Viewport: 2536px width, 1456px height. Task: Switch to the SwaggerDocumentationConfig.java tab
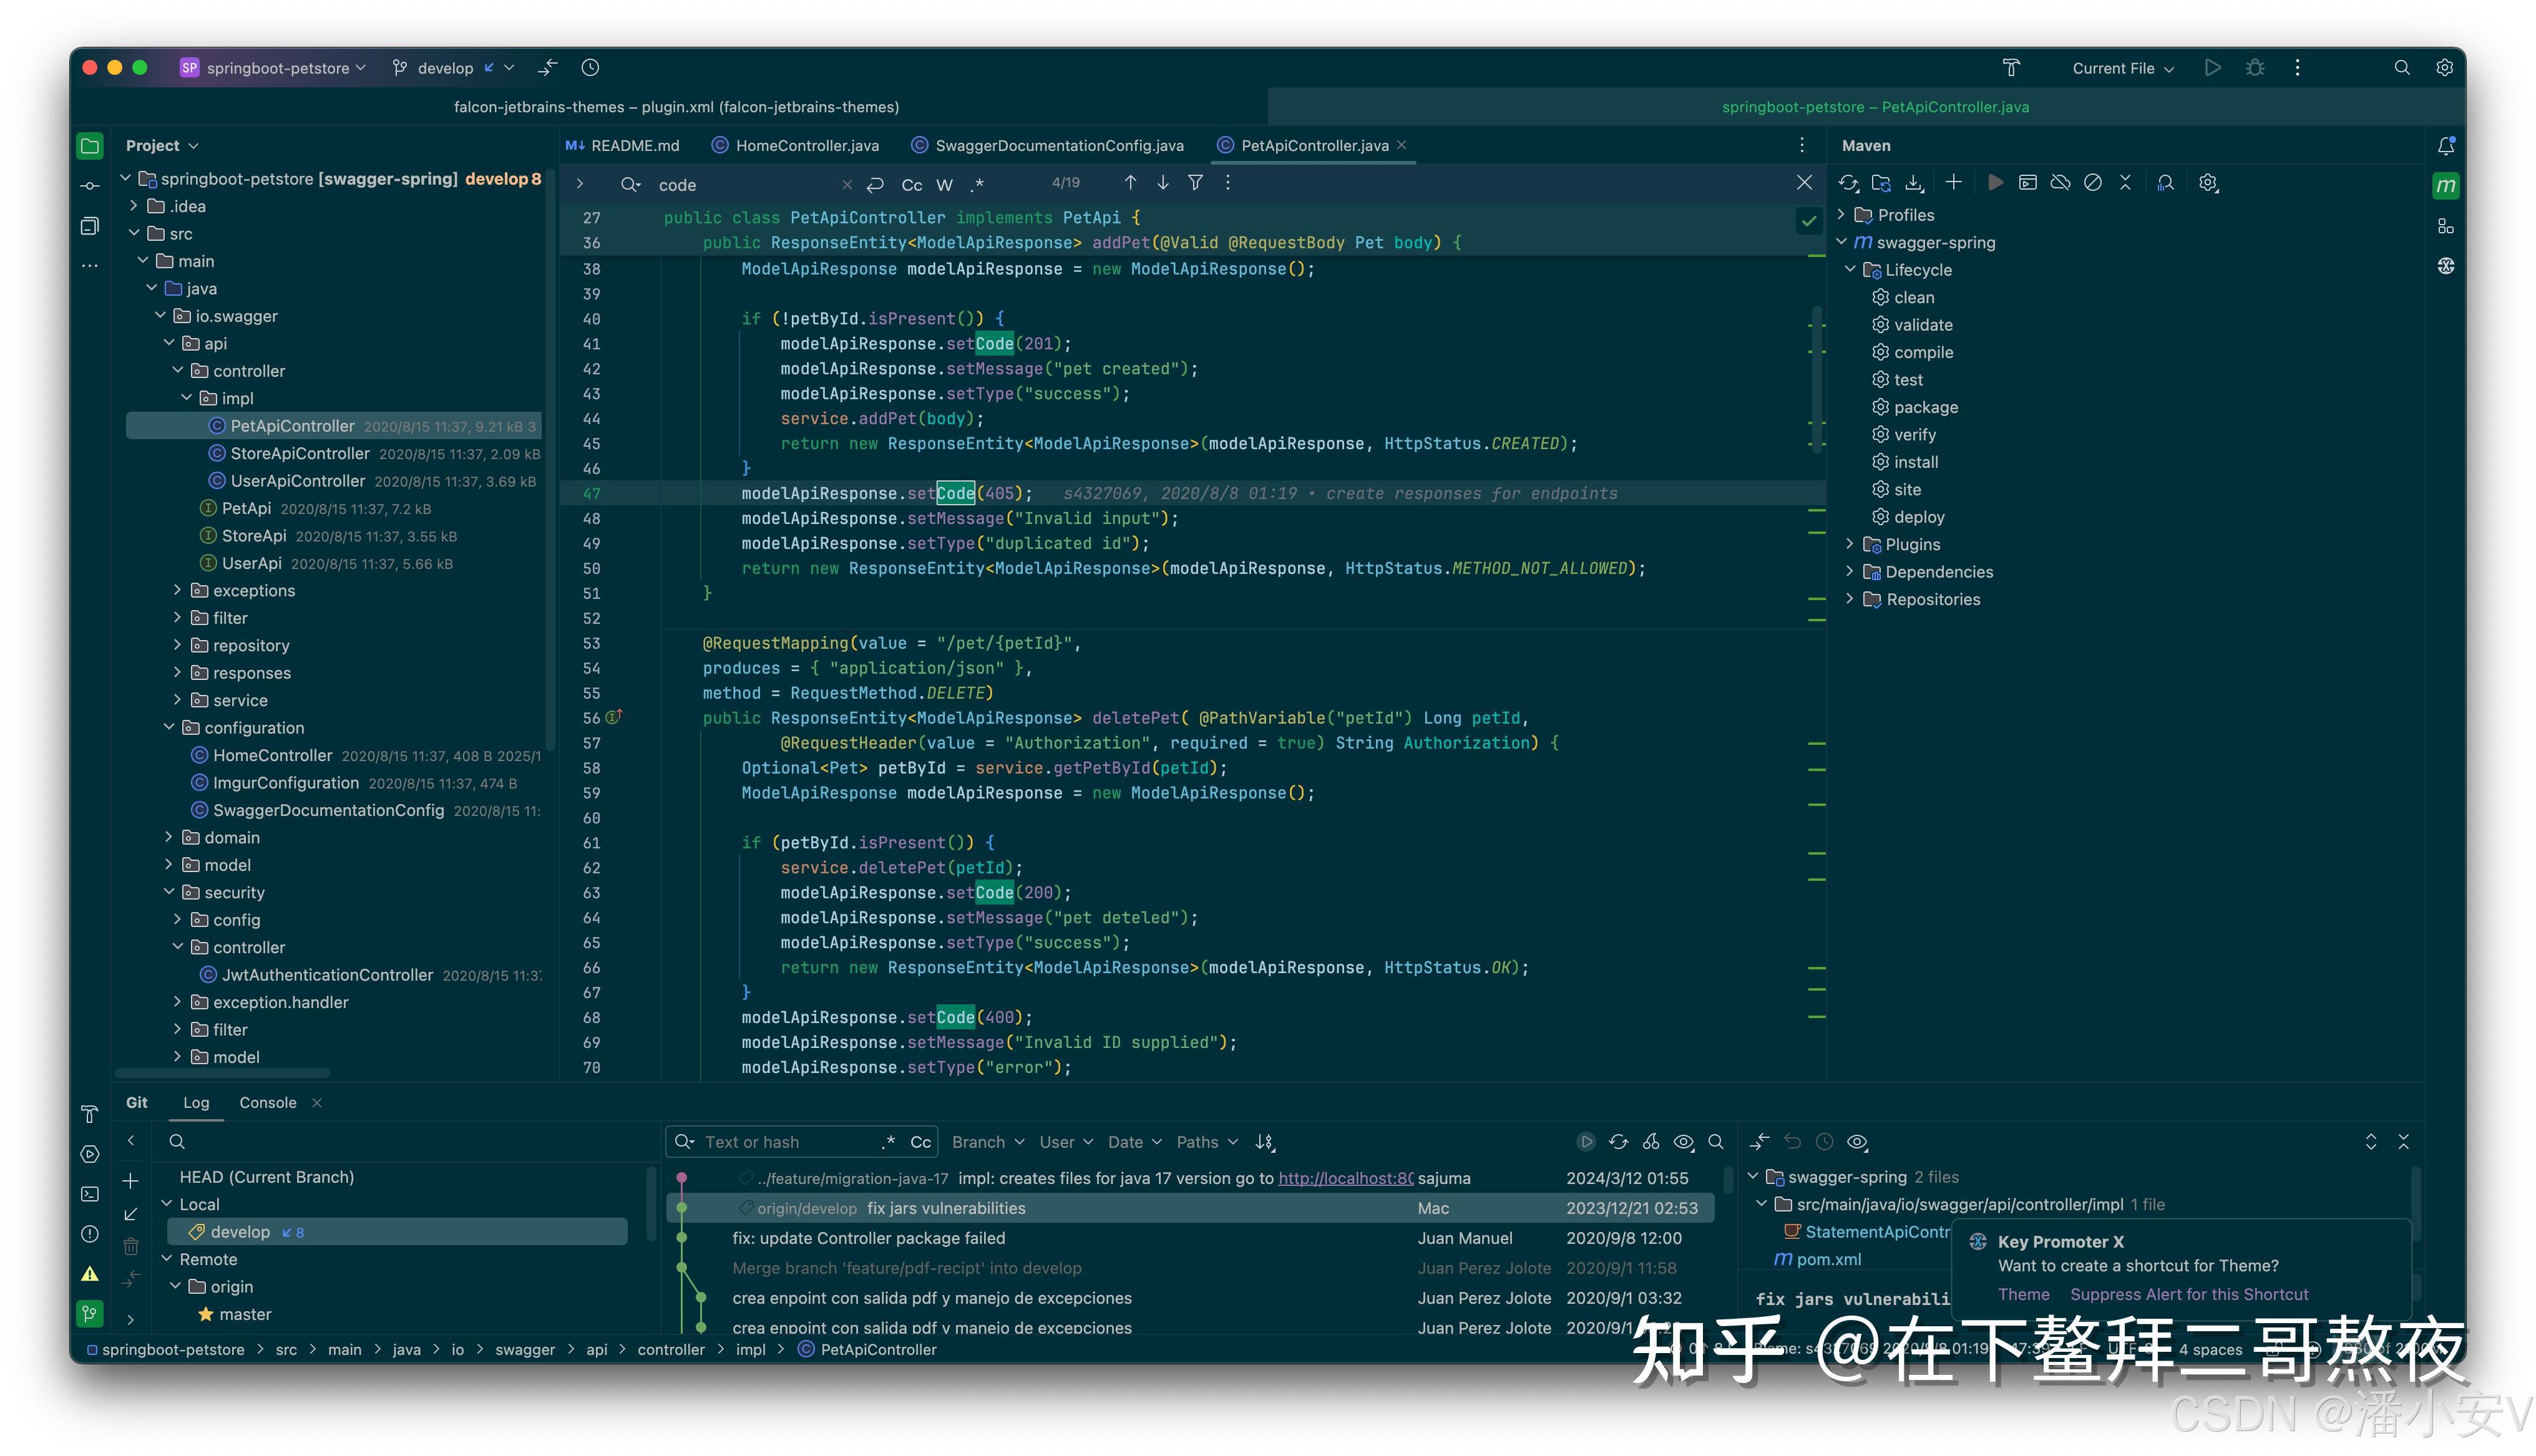click(x=1058, y=146)
